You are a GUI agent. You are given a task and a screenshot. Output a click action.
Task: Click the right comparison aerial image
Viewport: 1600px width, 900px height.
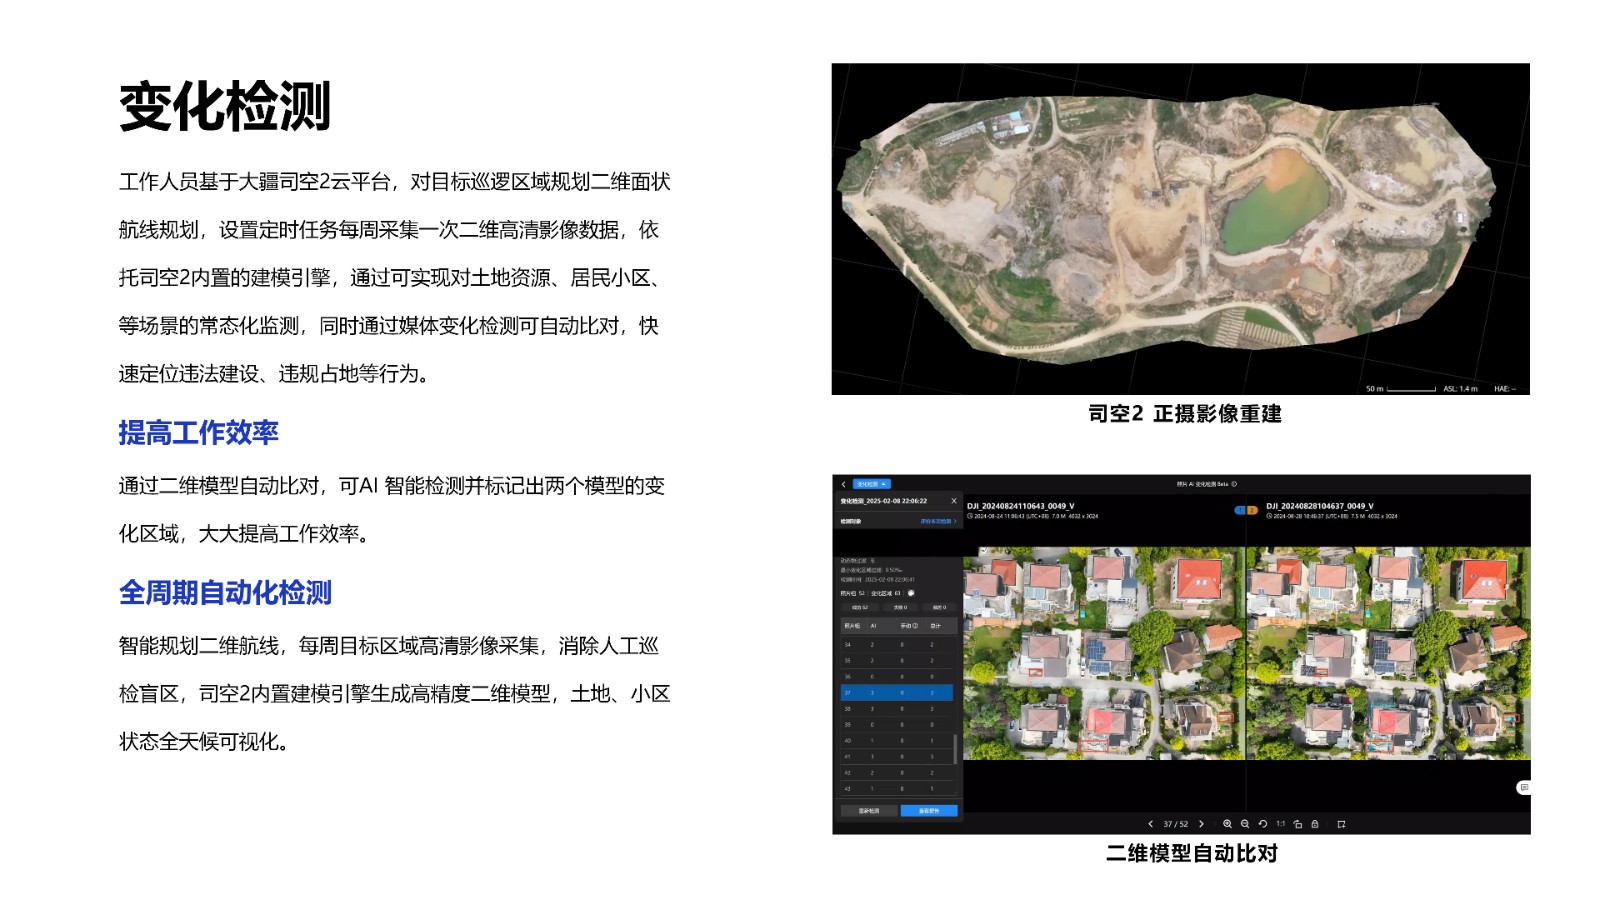point(1388,653)
